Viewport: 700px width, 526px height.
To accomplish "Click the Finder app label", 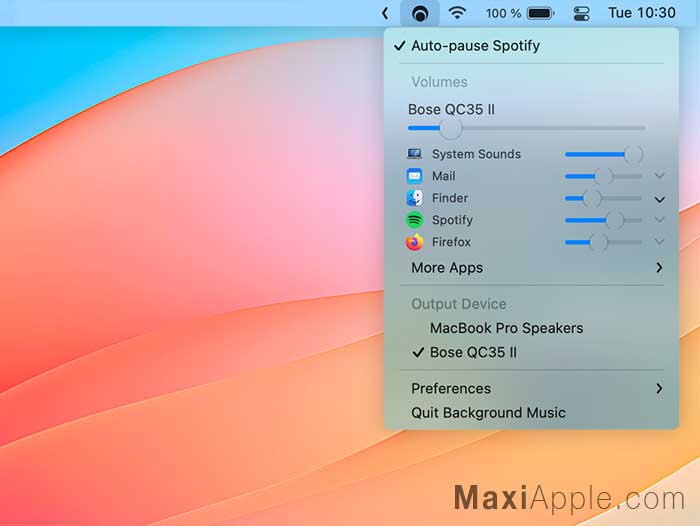I will (450, 198).
